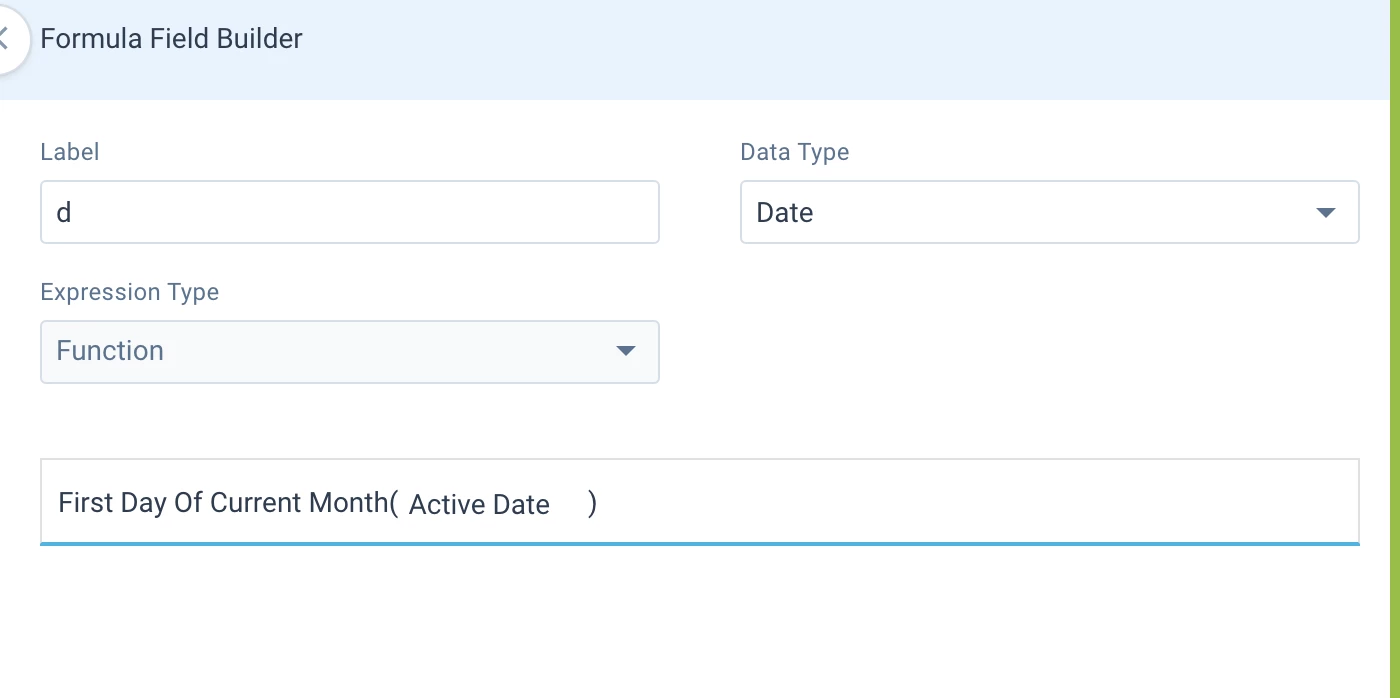This screenshot has width=1400, height=698.
Task: Click the Expression Type dropdown arrow
Action: pyautogui.click(x=626, y=351)
